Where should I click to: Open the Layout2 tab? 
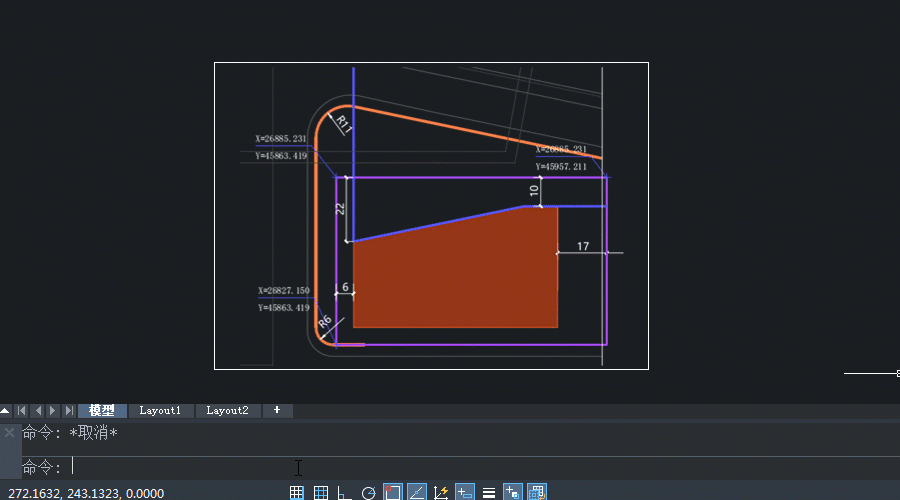coord(227,411)
